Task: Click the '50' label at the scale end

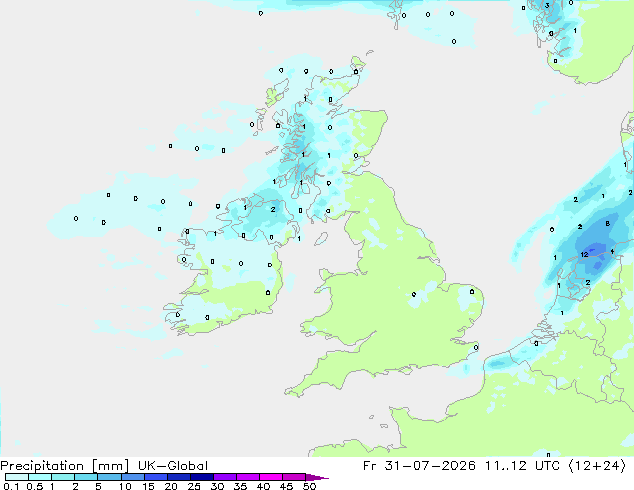Action: 309,486
